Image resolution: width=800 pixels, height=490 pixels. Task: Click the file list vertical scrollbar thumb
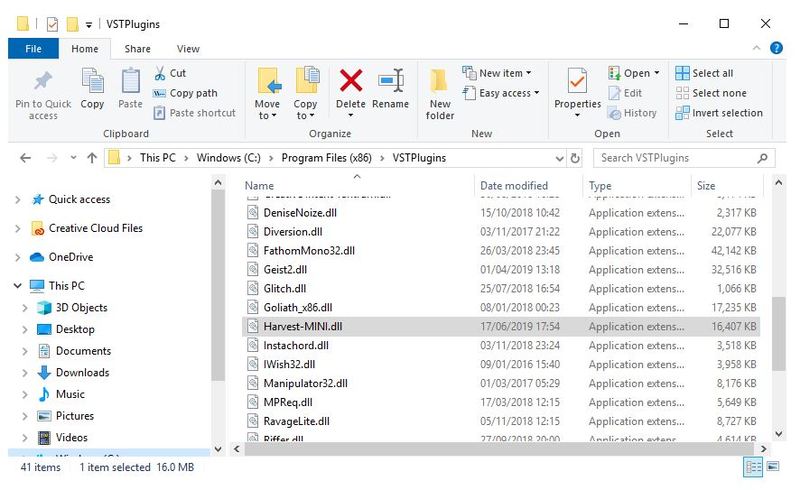tap(778, 334)
